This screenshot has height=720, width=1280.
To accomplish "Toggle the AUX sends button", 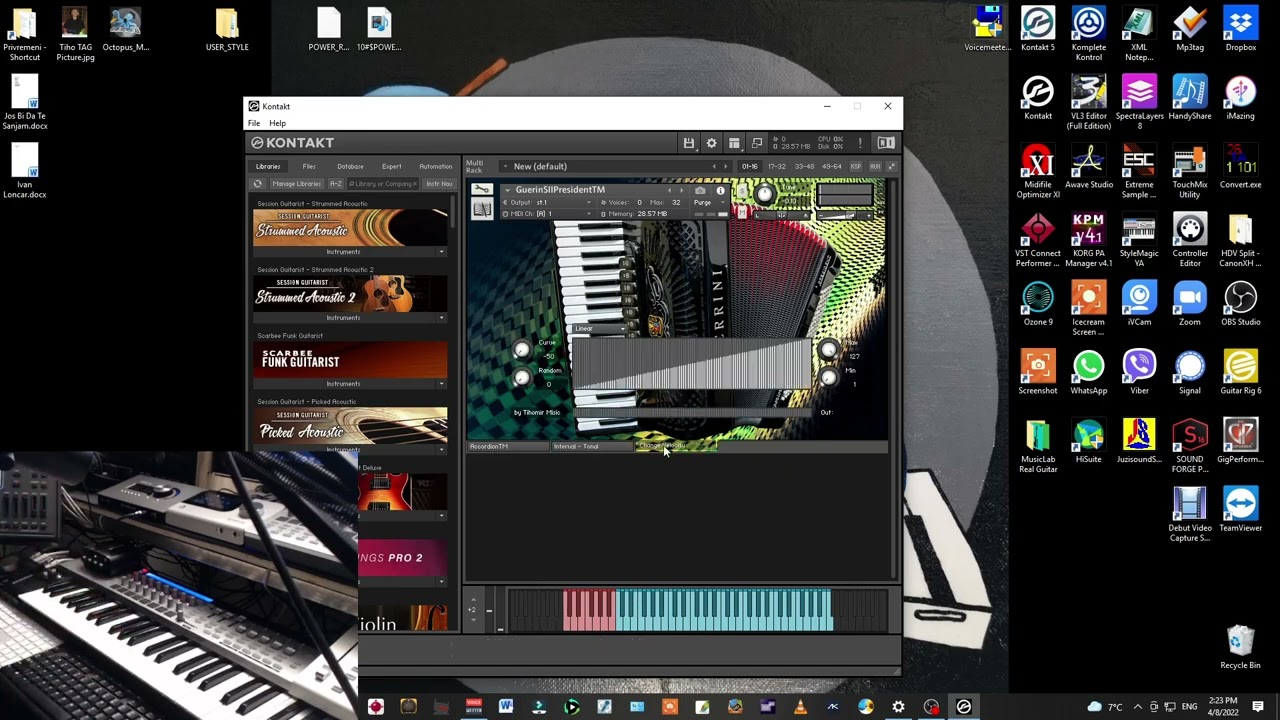I will pyautogui.click(x=875, y=166).
